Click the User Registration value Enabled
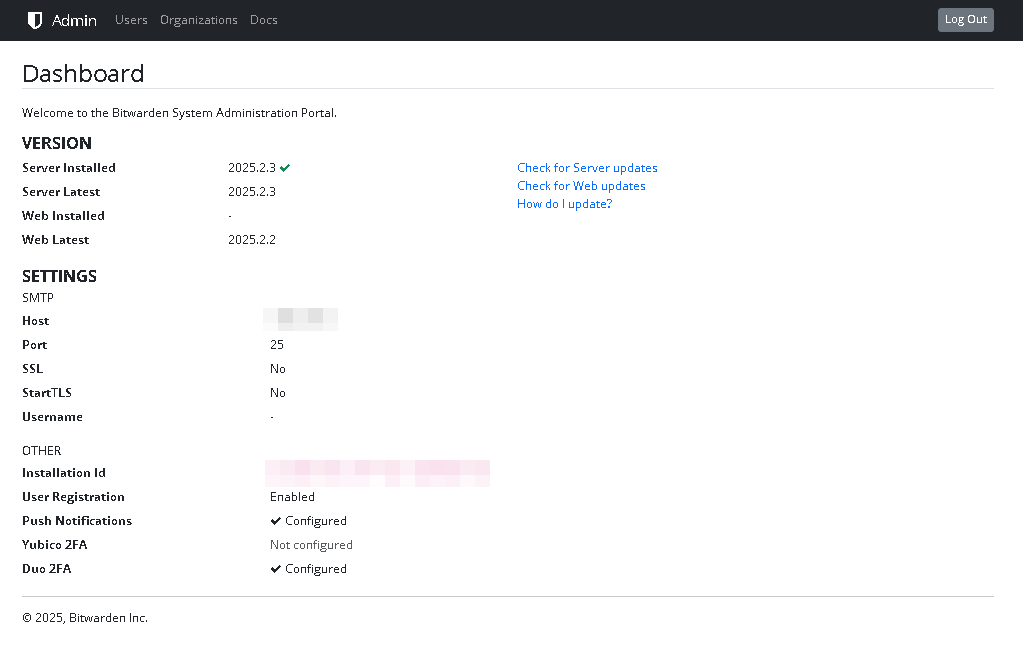The height and width of the screenshot is (652, 1023). 292,497
